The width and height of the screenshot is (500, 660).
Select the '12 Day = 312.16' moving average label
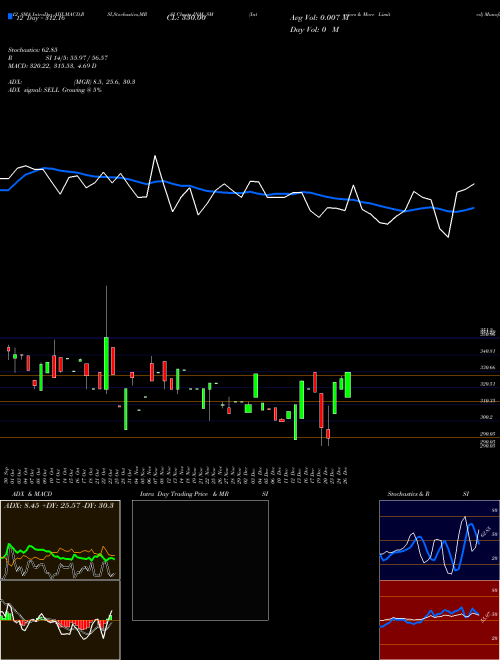pyautogui.click(x=40, y=18)
